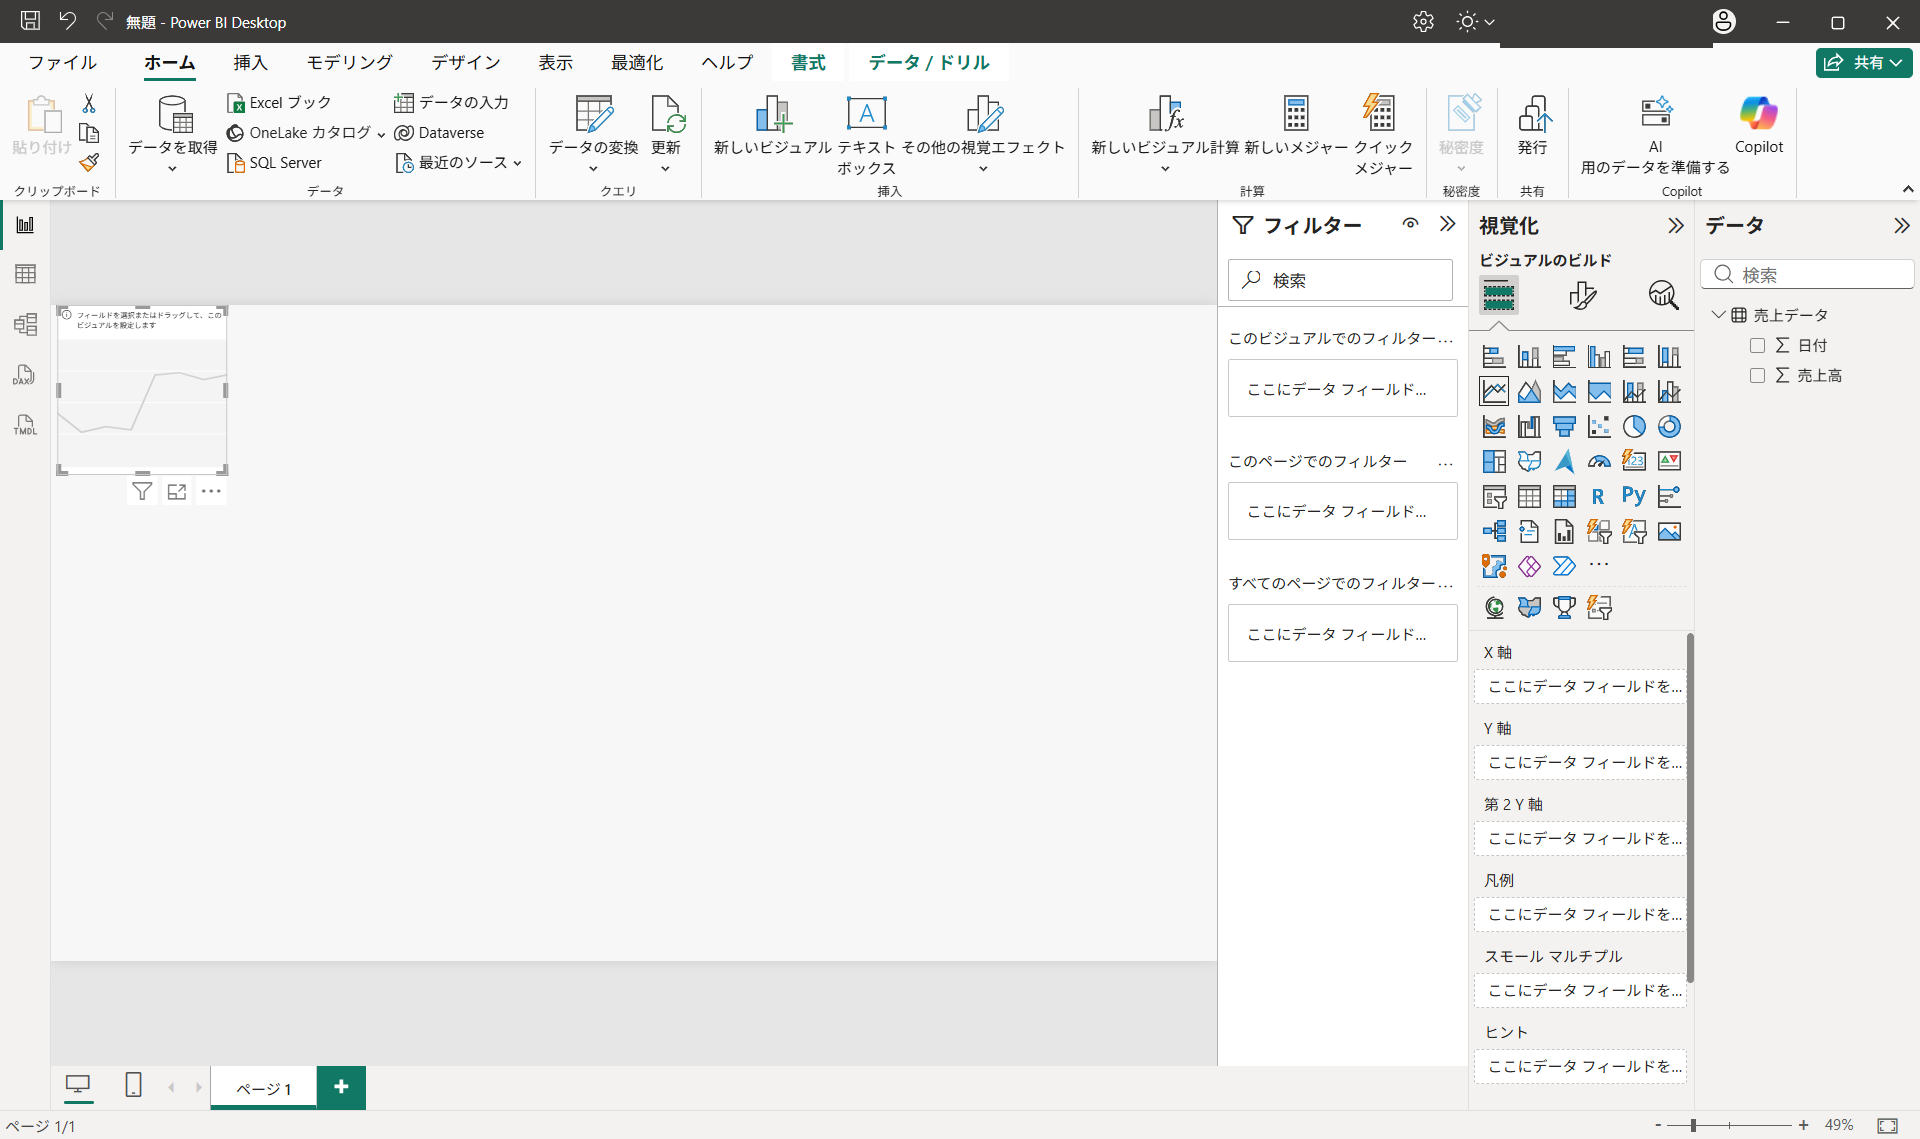Select the area chart visual icon

(1529, 392)
